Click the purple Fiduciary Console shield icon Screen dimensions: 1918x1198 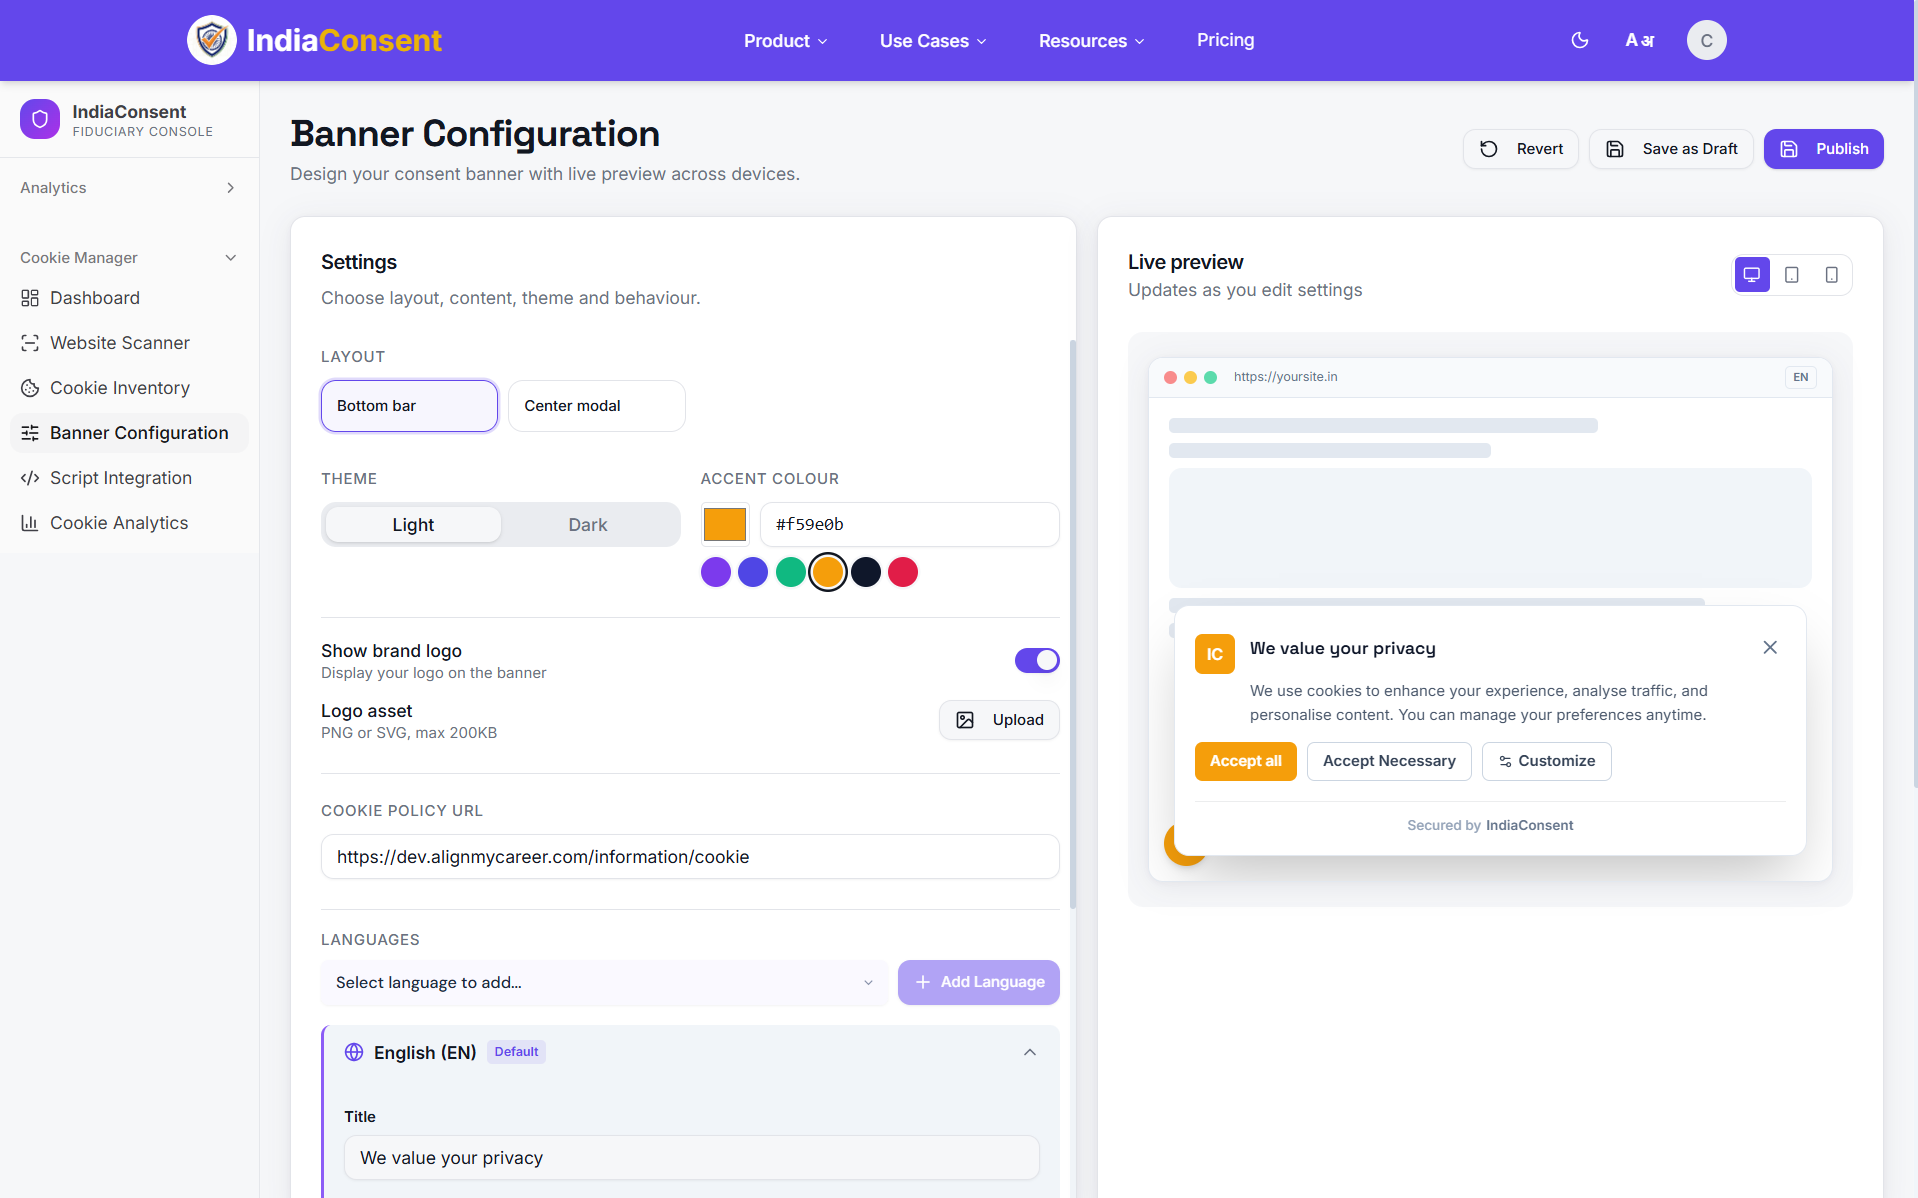coord(40,119)
